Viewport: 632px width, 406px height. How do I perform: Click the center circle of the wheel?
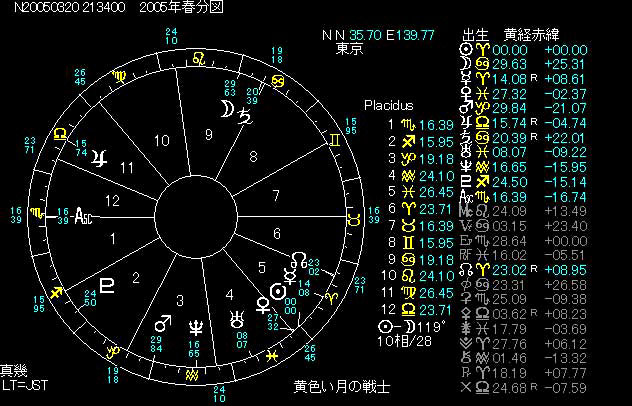[x=196, y=214]
